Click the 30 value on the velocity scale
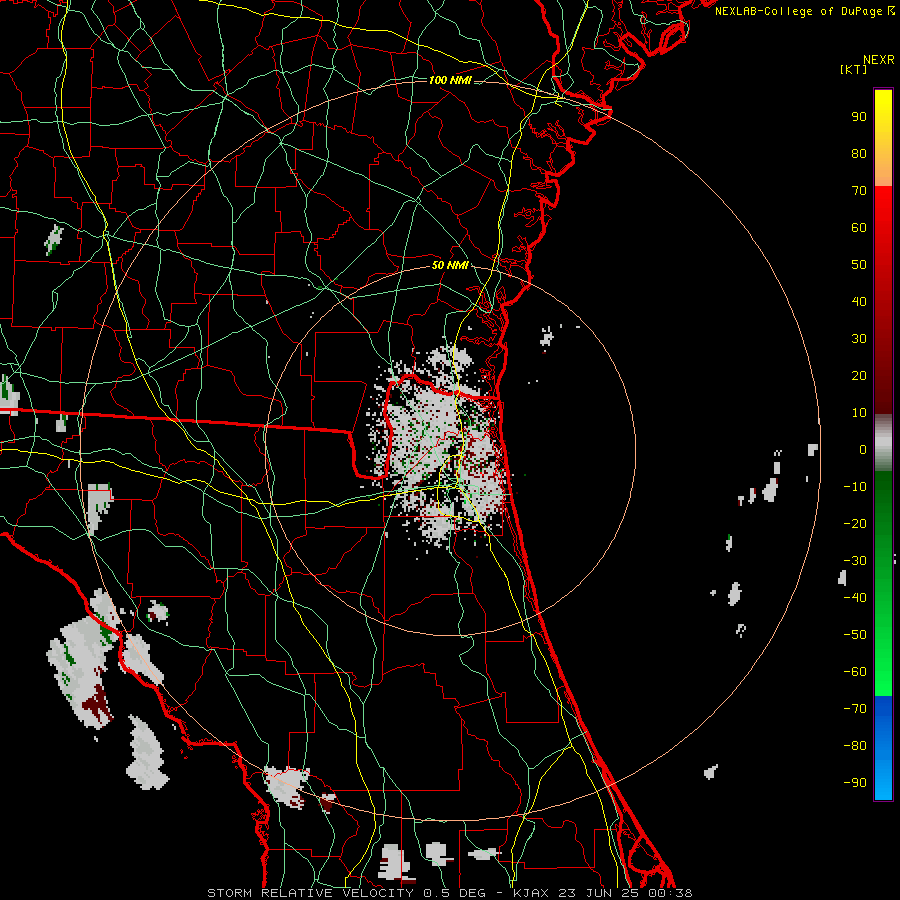Viewport: 900px width, 900px height. coord(859,339)
